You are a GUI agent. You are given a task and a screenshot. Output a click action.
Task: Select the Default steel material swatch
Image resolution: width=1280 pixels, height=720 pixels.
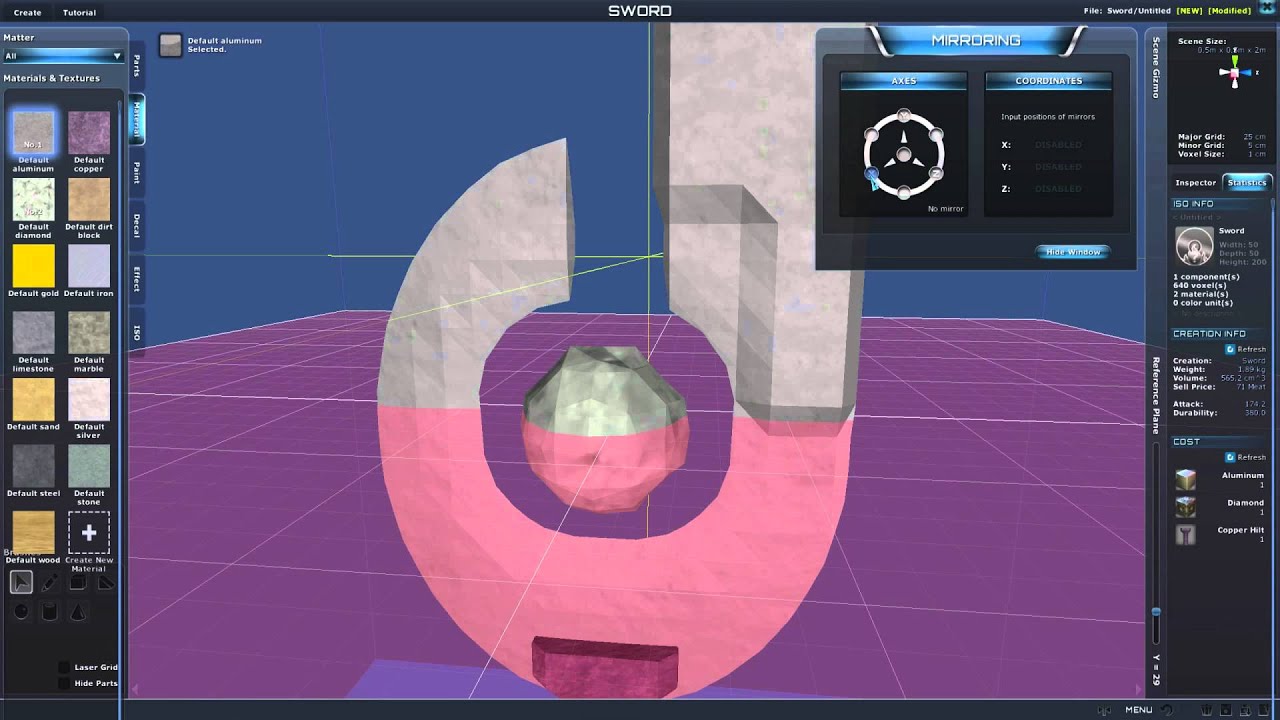33,466
